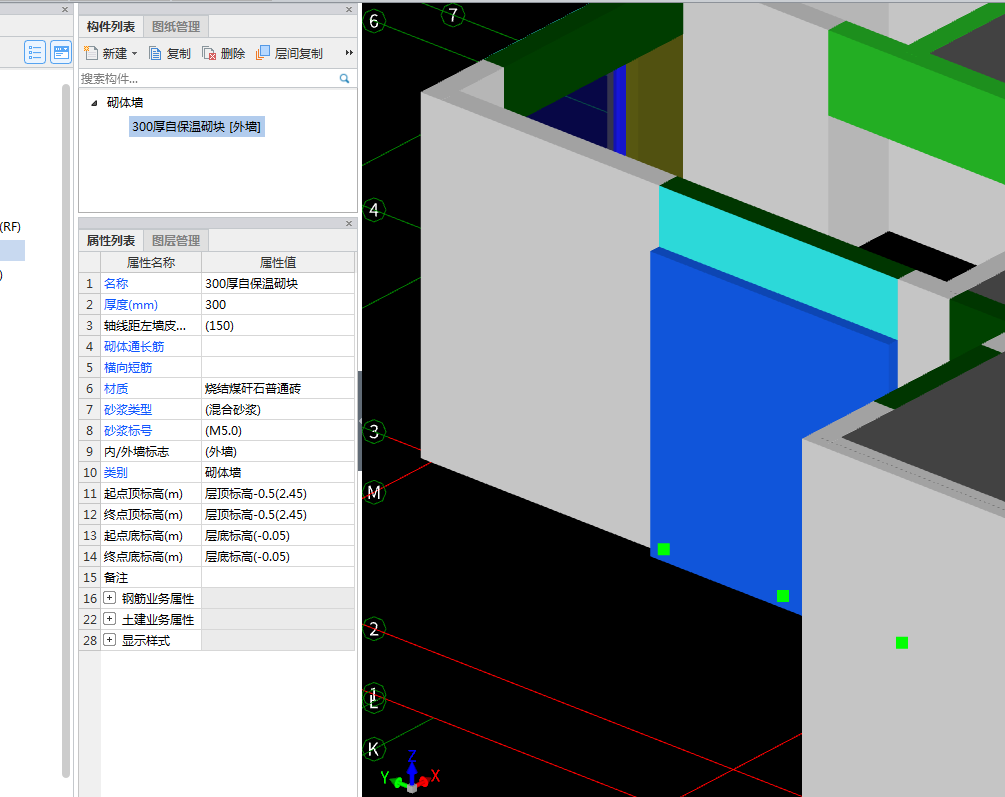
Task: Click the 横向短筋 property name
Action: point(128,368)
